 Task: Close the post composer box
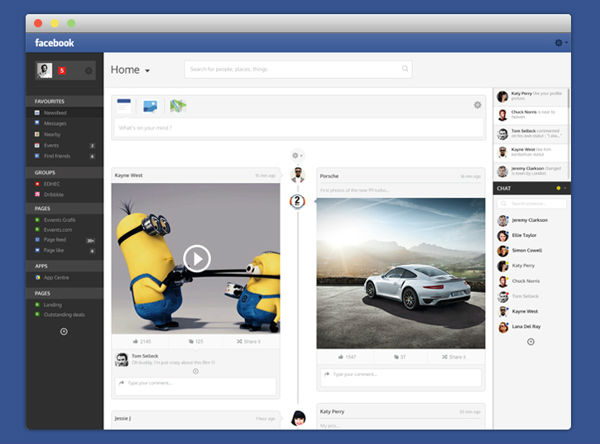(x=477, y=104)
